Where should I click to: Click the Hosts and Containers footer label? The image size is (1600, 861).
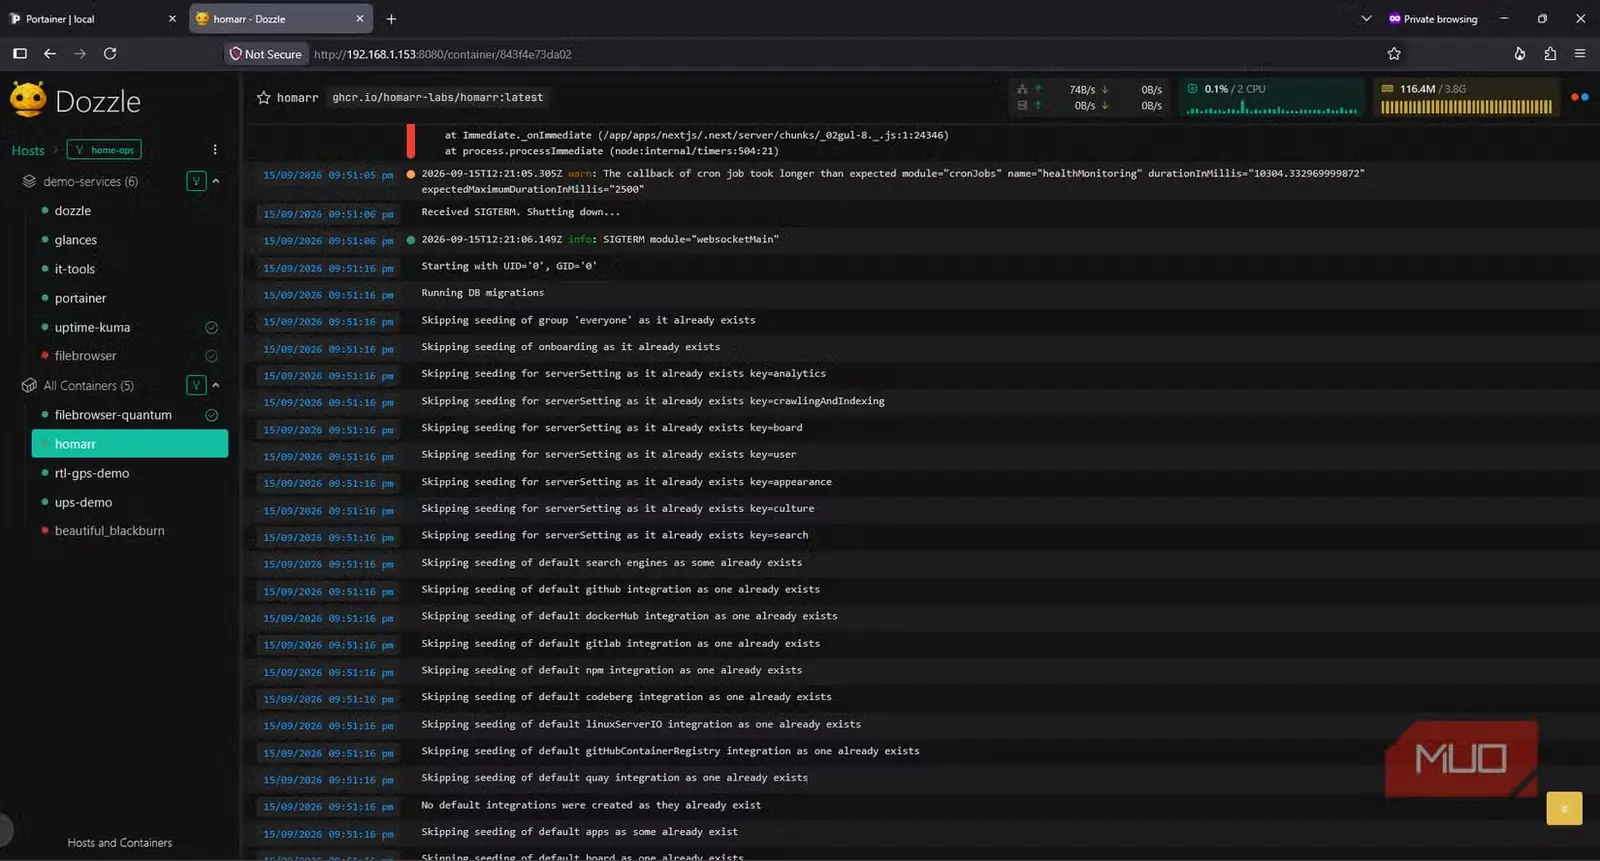pyautogui.click(x=120, y=843)
